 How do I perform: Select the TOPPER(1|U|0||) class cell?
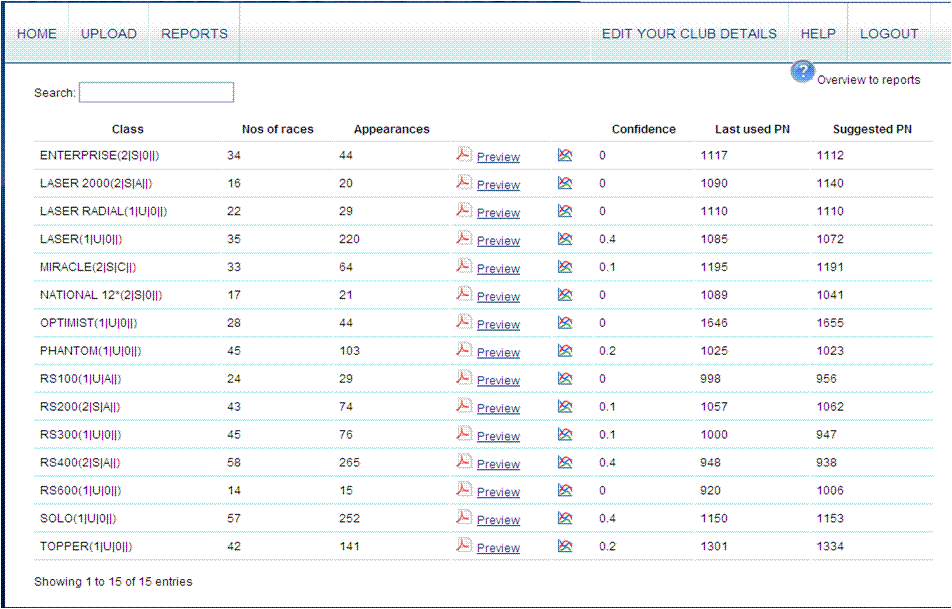click(86, 546)
